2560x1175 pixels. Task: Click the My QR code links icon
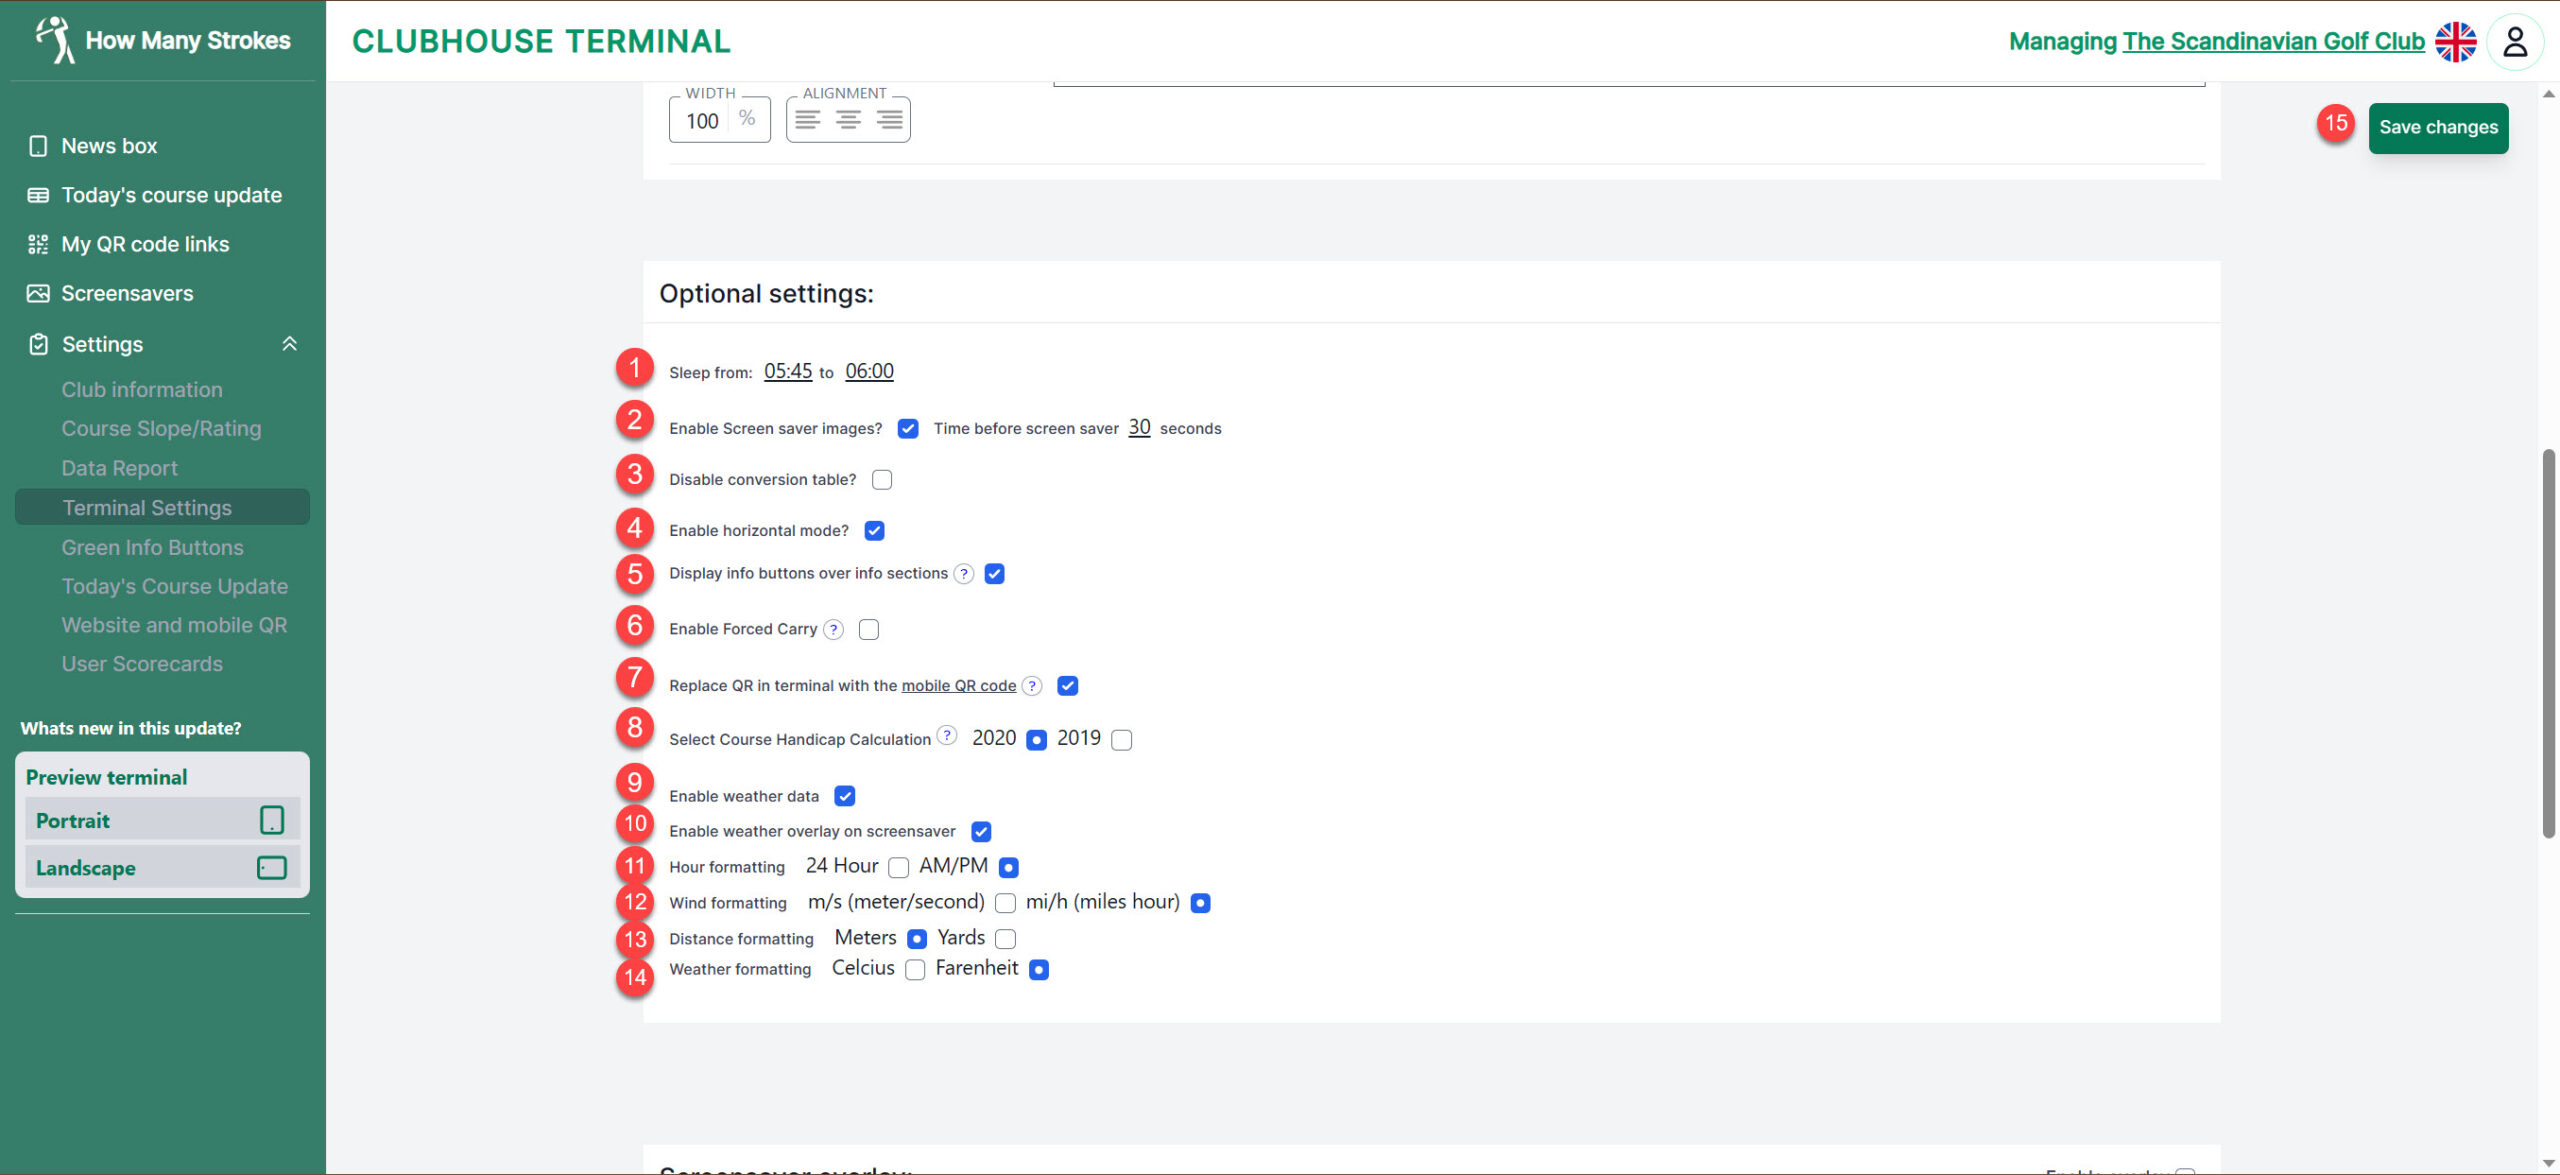(x=38, y=244)
